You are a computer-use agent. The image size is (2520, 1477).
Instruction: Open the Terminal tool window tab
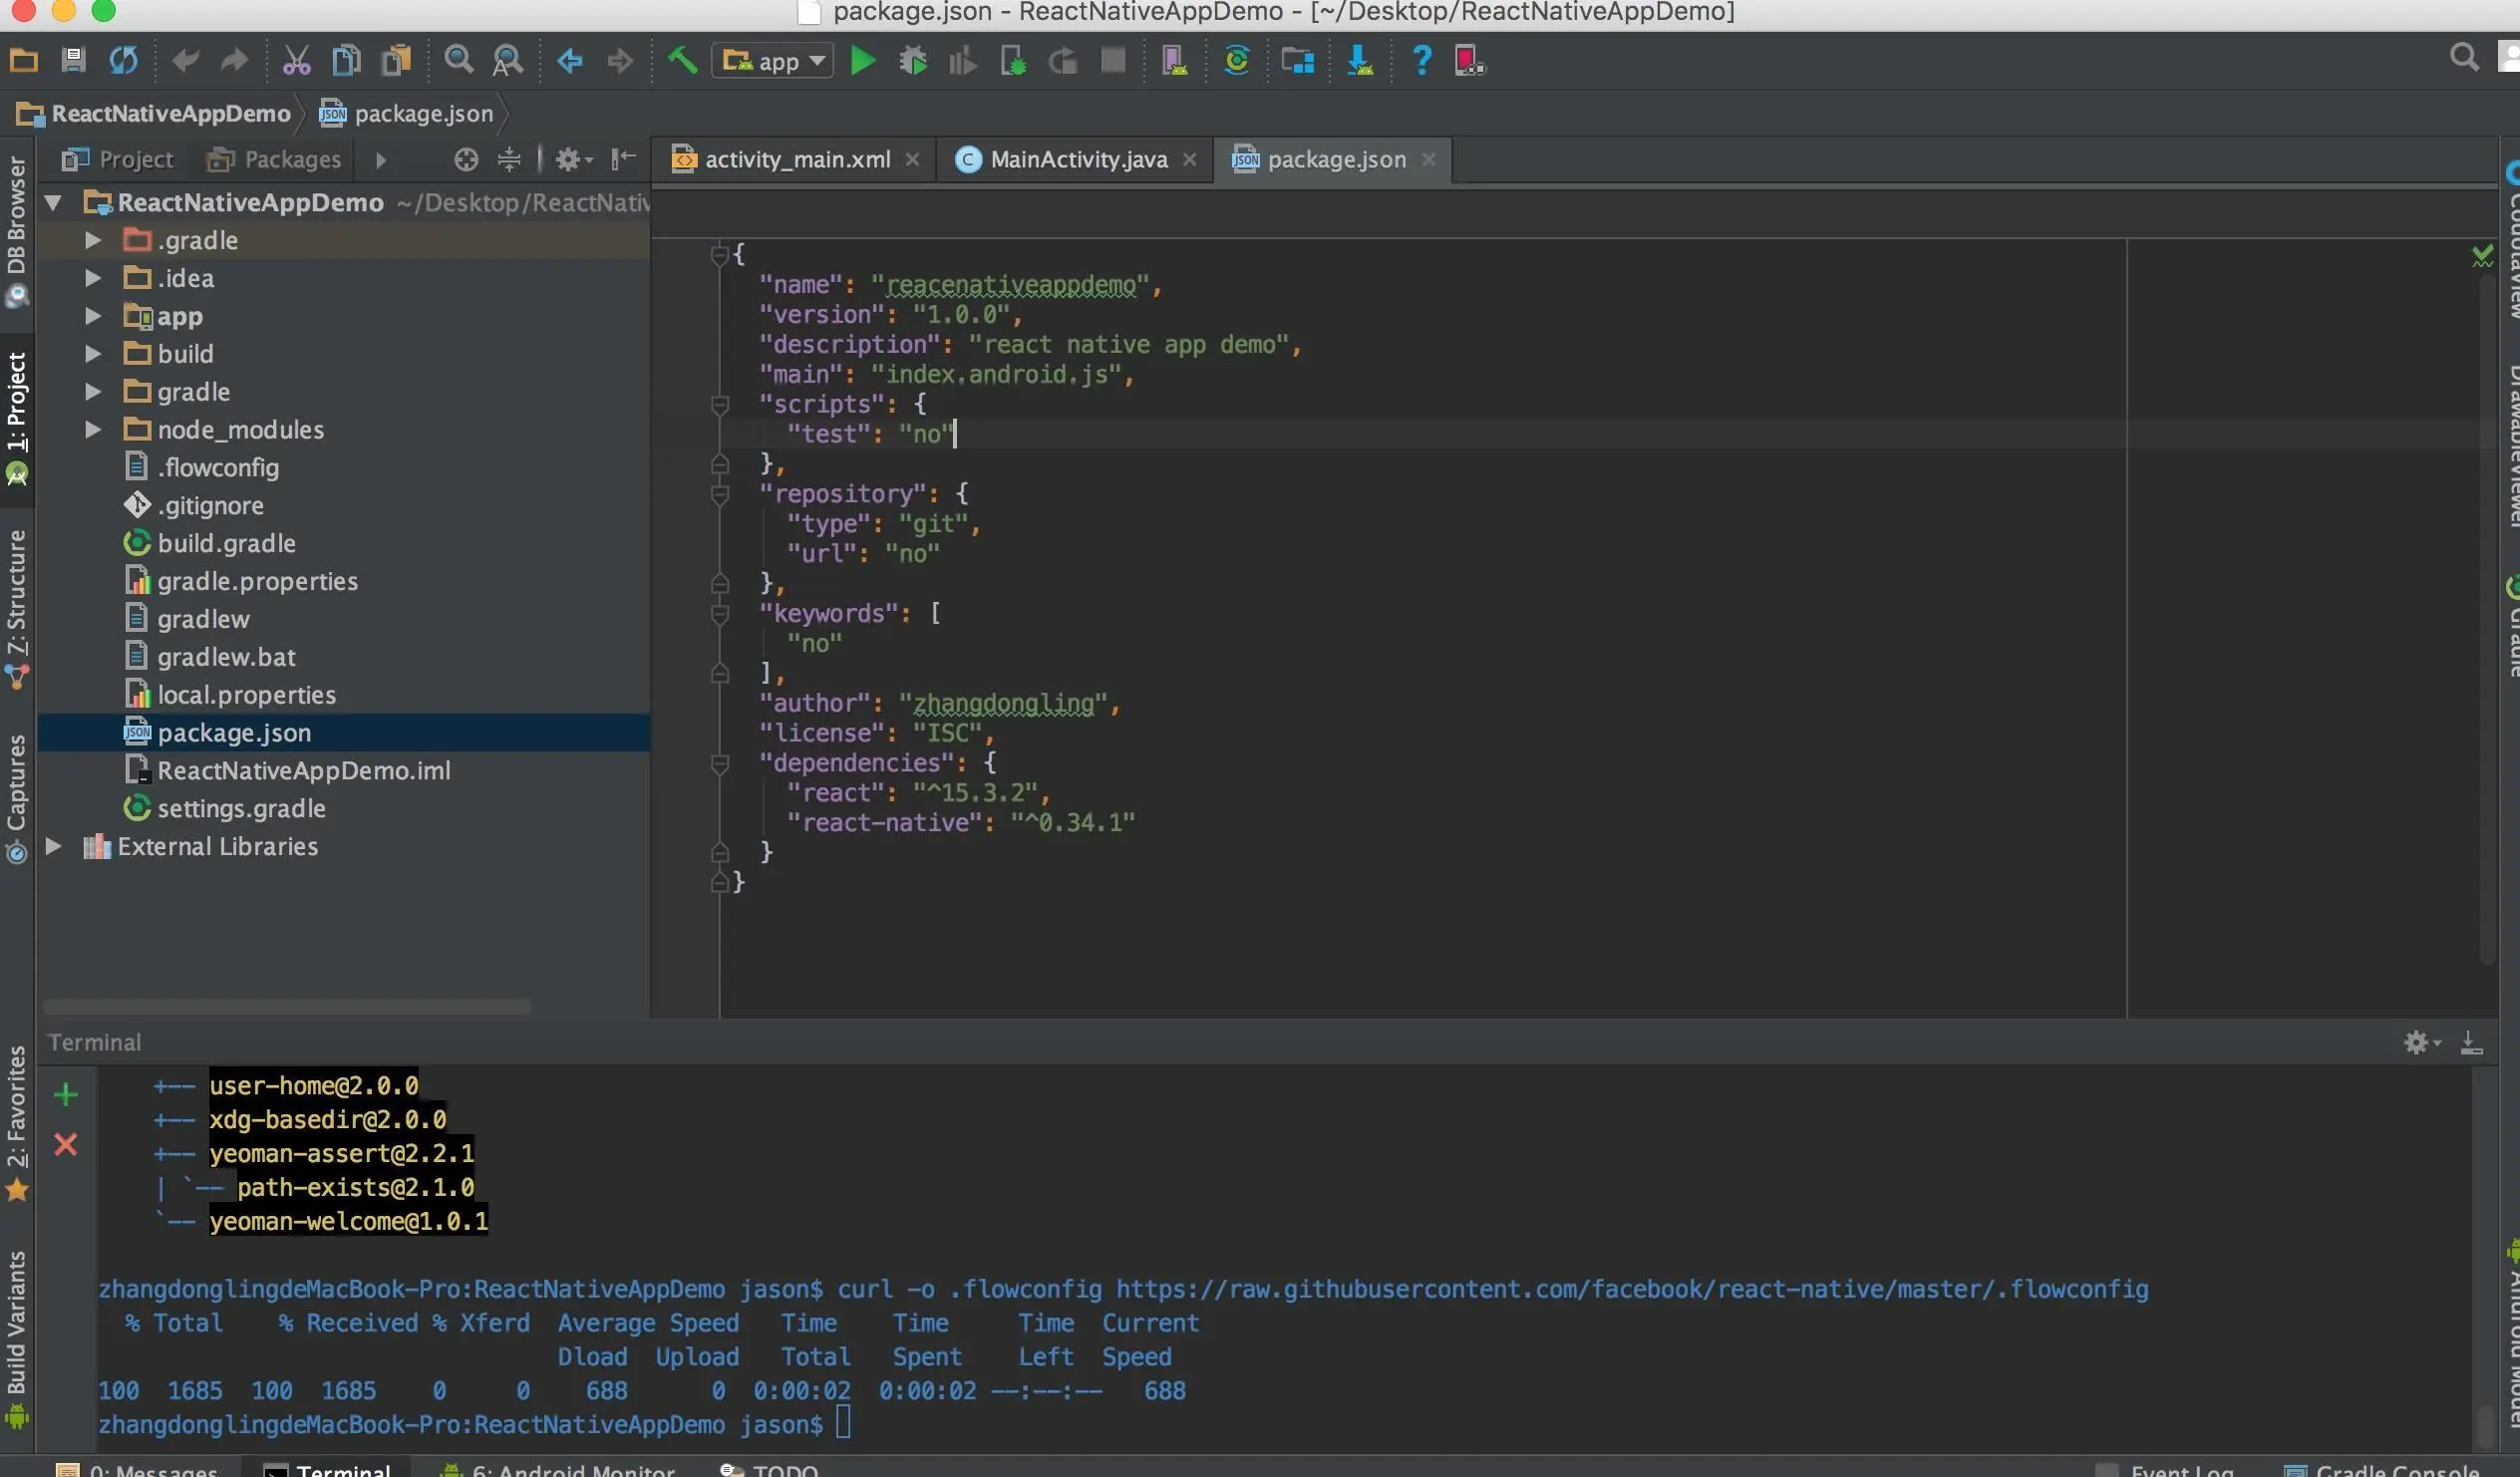tap(327, 1468)
